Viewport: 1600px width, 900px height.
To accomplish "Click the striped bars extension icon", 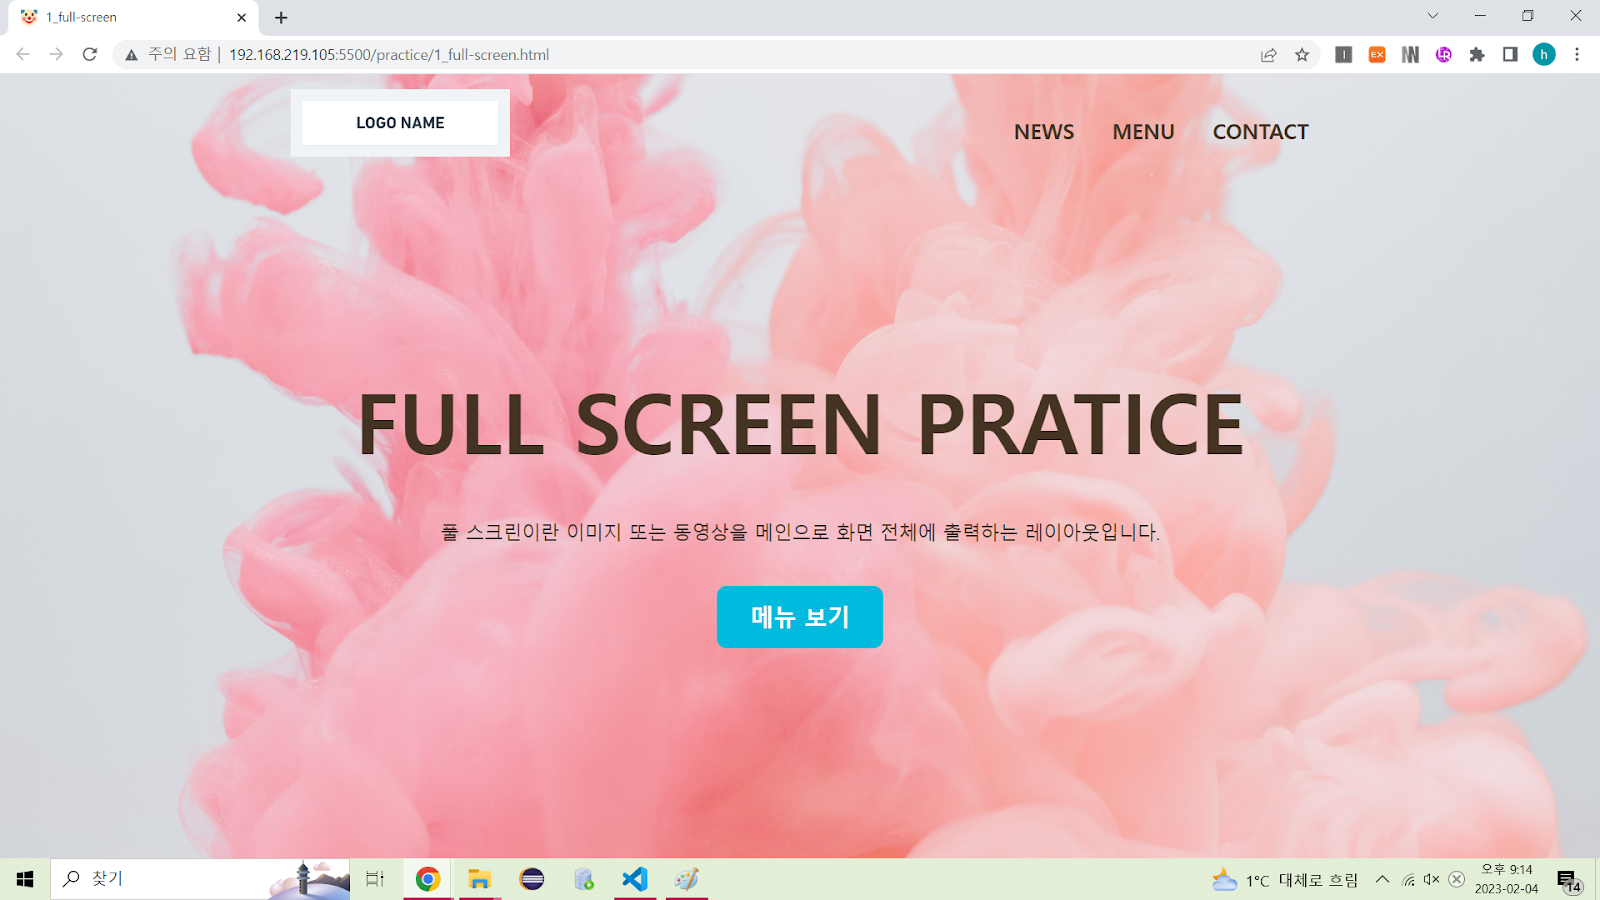I will pos(1410,55).
